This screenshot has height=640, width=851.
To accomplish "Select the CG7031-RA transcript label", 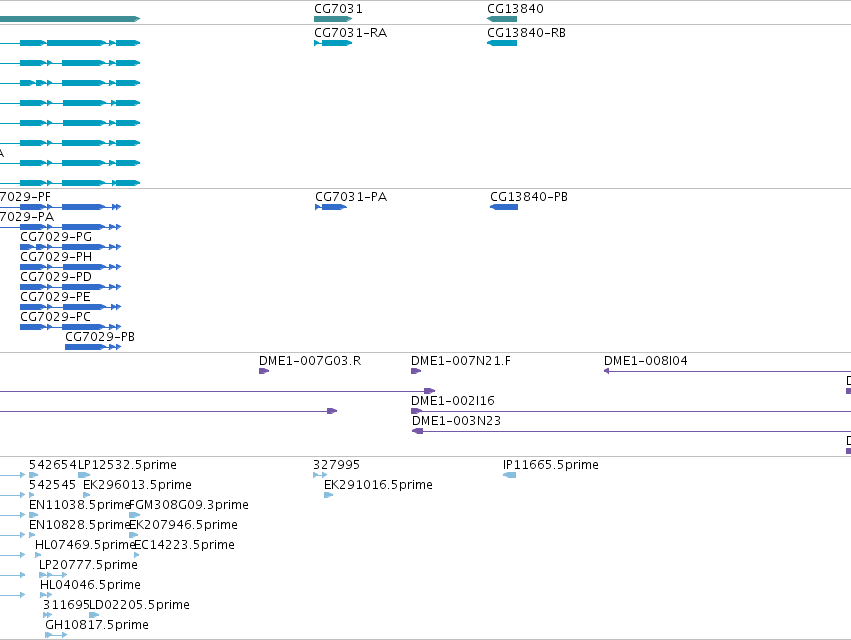I will tap(351, 33).
